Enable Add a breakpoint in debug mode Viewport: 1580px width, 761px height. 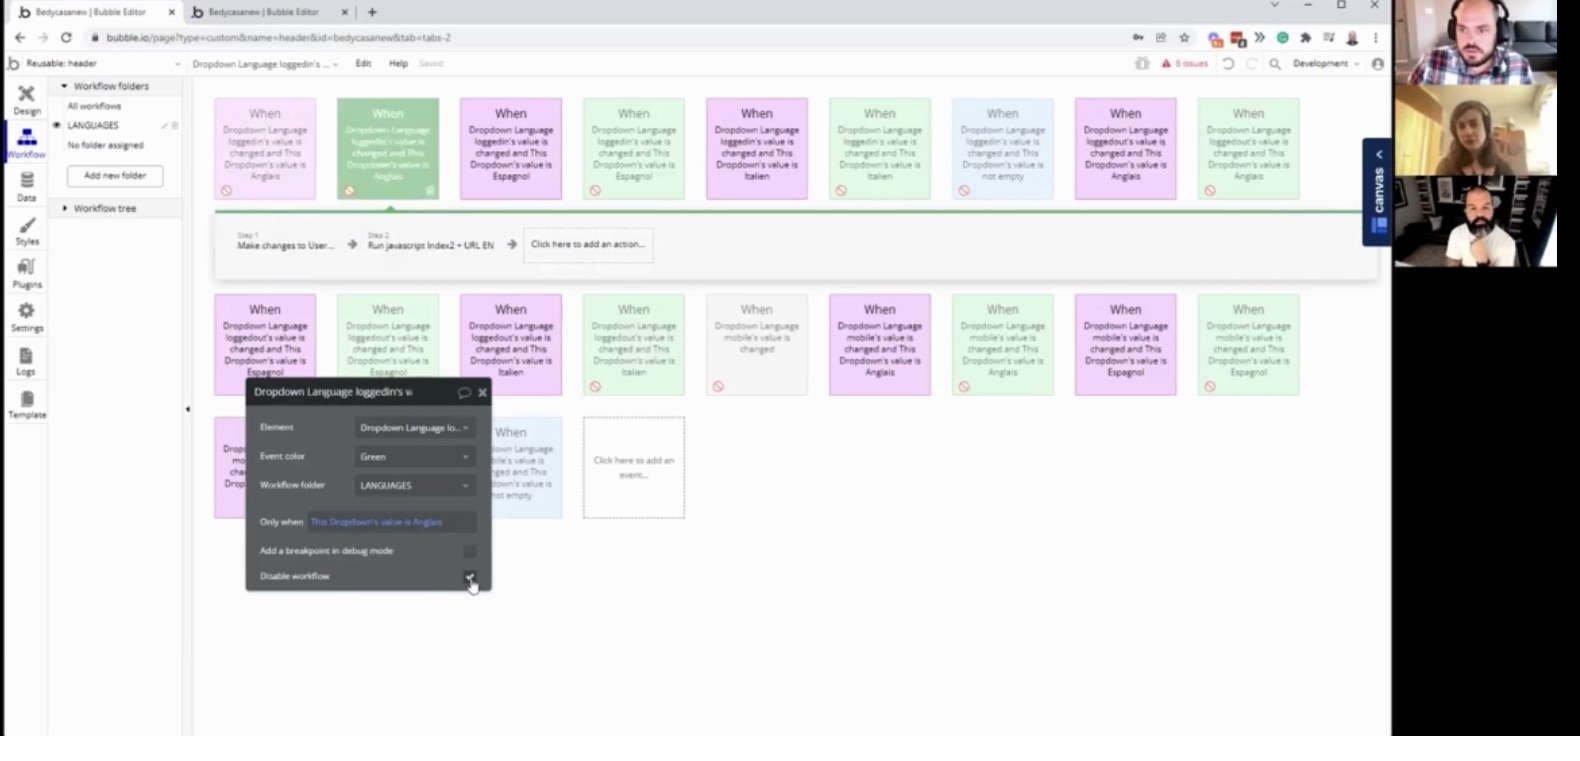(469, 551)
